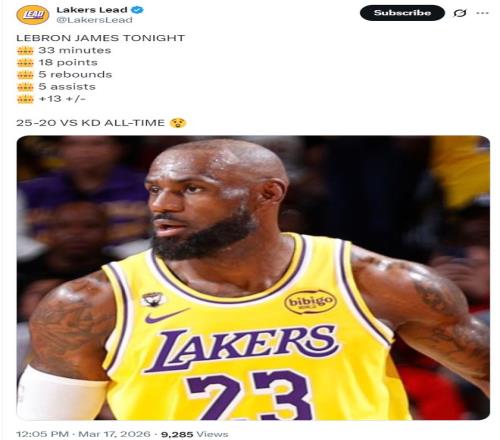This screenshot has width=500, height=440.
Task: Click the crown emoji beside 5 rebounds
Action: [25, 75]
